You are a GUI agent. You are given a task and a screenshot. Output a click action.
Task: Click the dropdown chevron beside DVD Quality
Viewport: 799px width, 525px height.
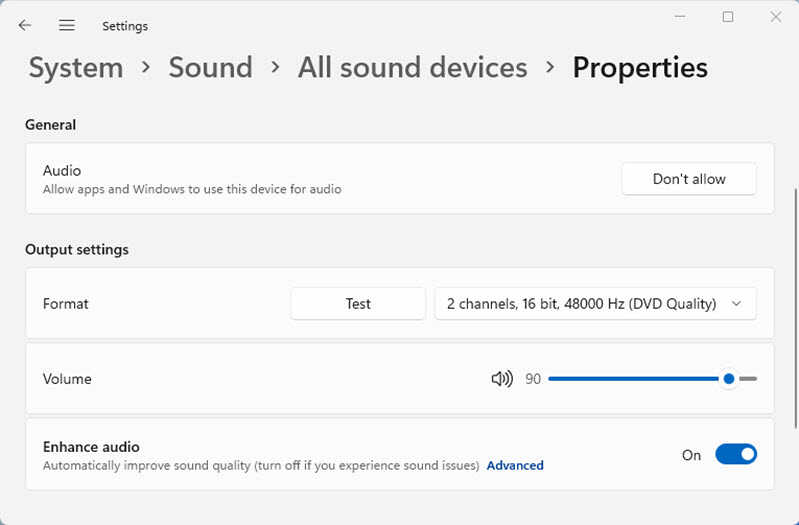click(x=736, y=304)
